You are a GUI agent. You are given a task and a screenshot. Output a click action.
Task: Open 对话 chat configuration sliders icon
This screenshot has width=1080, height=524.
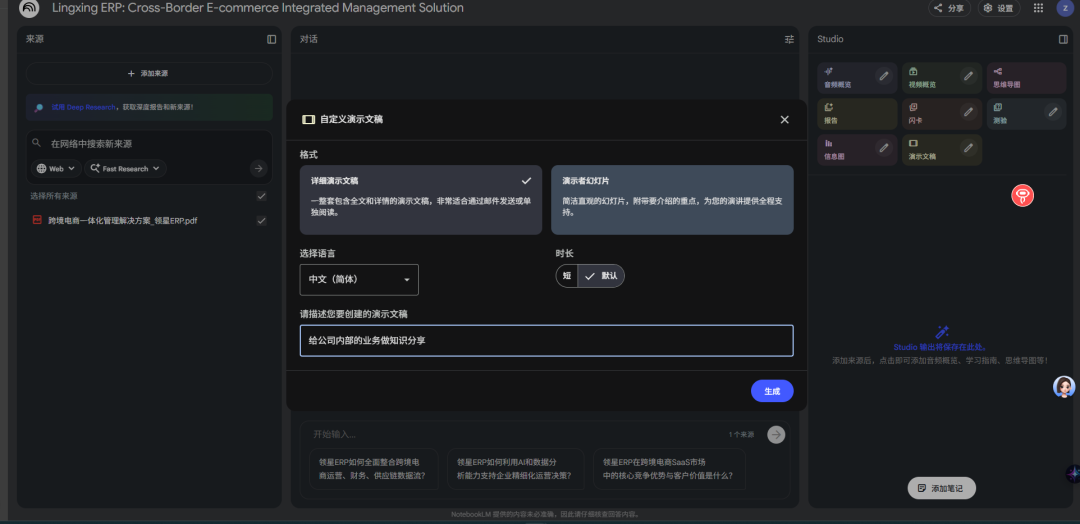[789, 39]
